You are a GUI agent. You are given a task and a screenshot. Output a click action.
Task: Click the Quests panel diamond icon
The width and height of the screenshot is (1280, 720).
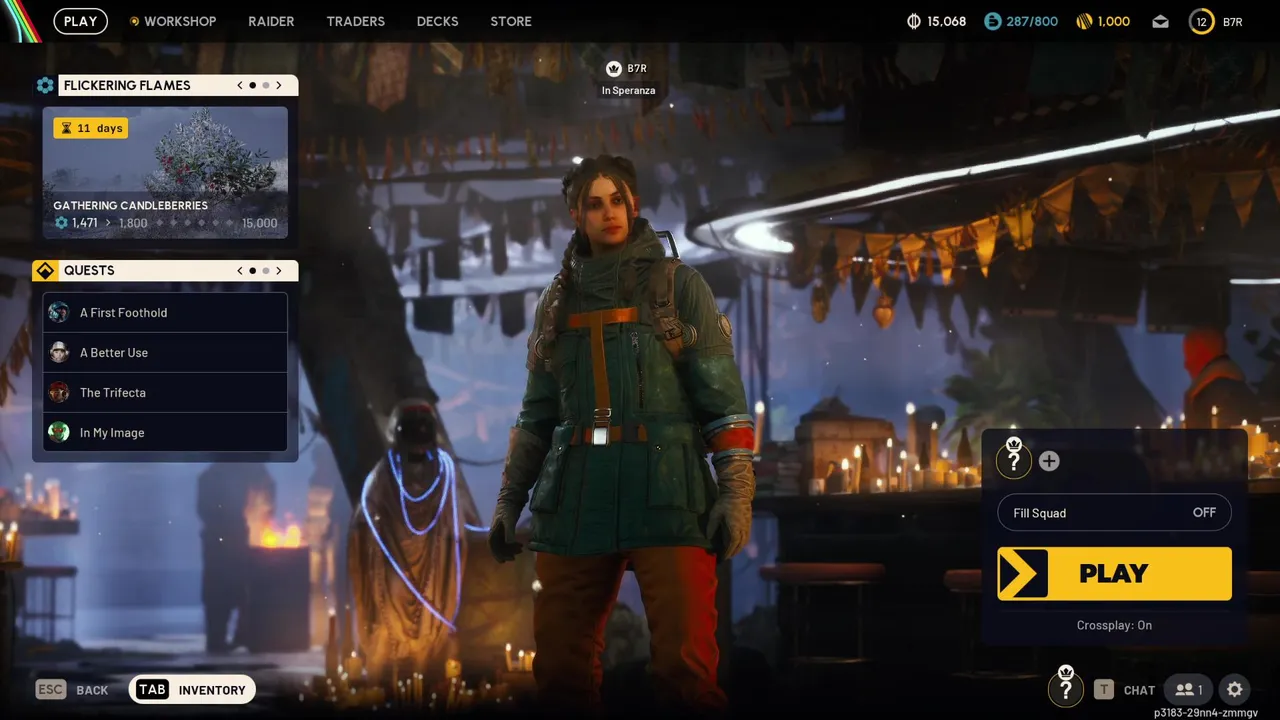(x=45, y=270)
